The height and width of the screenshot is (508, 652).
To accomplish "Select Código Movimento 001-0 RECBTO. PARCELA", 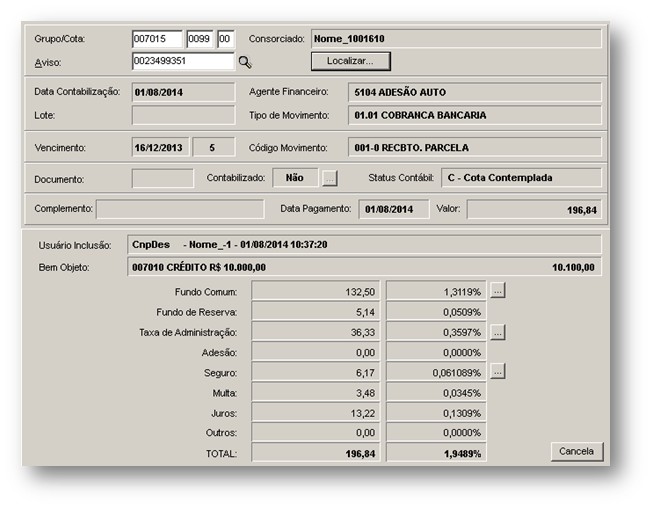I will pyautogui.click(x=474, y=148).
